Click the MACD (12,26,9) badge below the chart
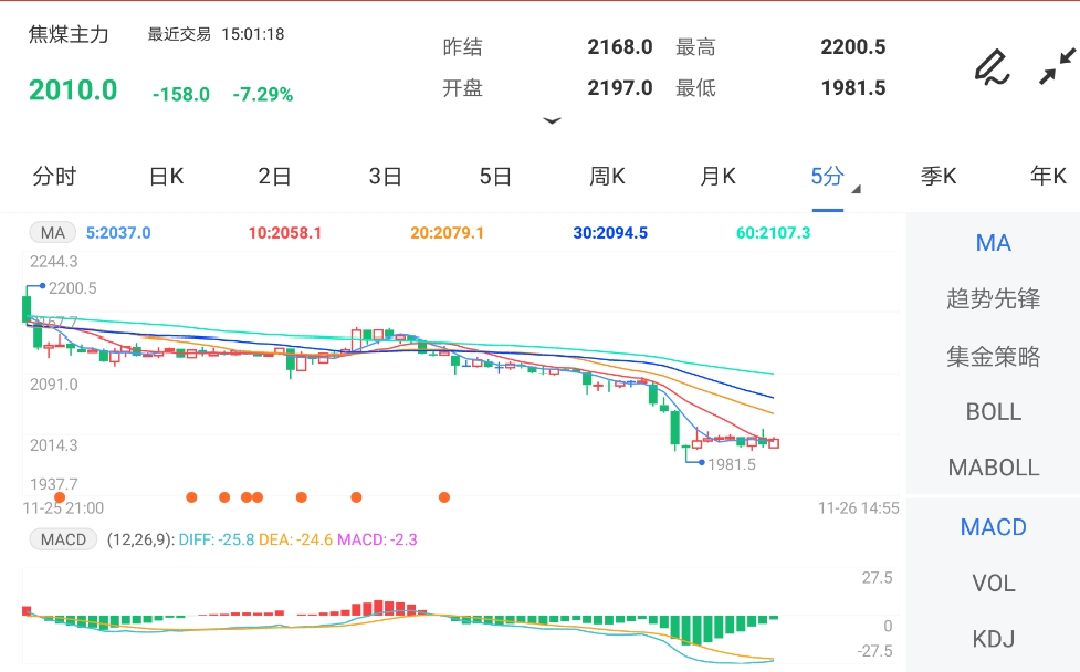The image size is (1080, 672). click(63, 538)
